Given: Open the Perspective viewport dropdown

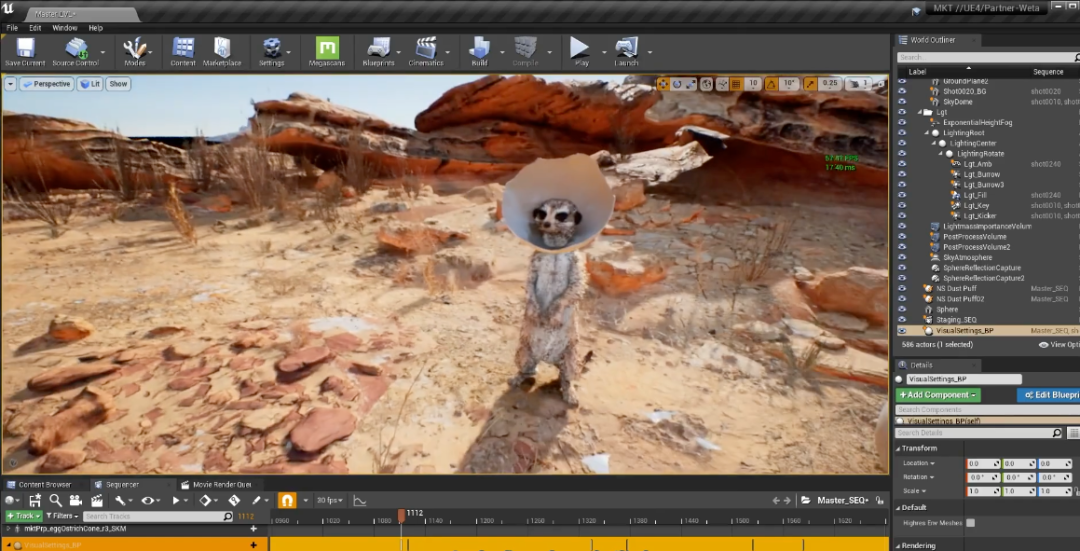Looking at the screenshot, I should click(47, 84).
